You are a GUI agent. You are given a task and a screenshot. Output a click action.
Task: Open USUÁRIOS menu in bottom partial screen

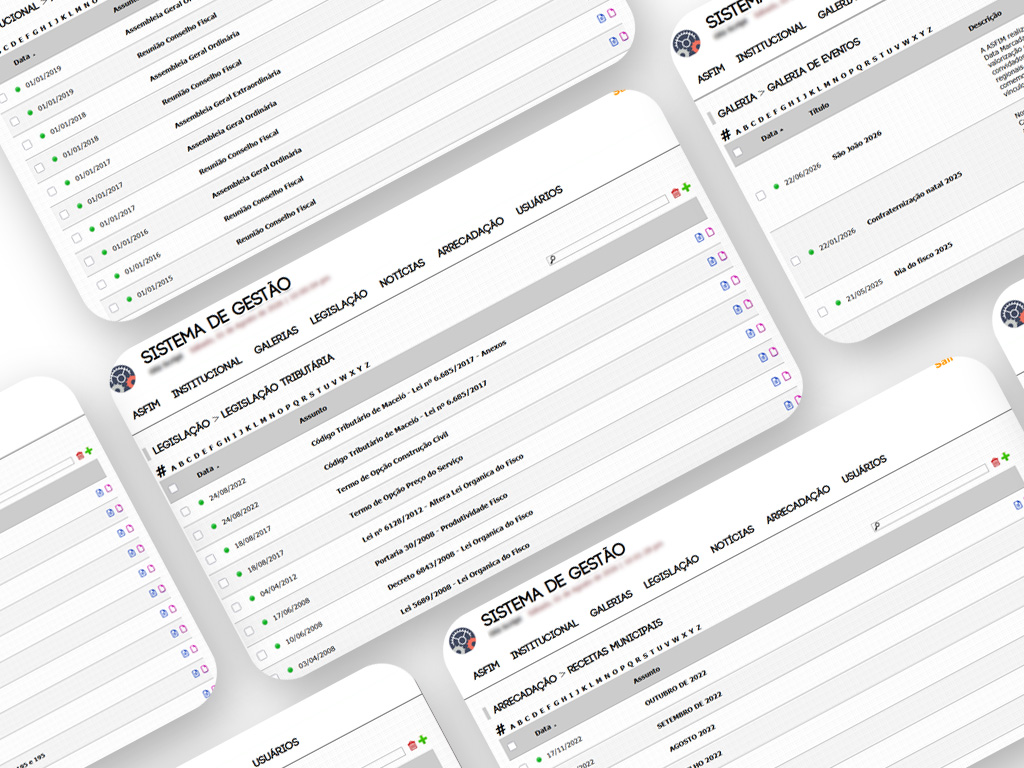[276, 752]
